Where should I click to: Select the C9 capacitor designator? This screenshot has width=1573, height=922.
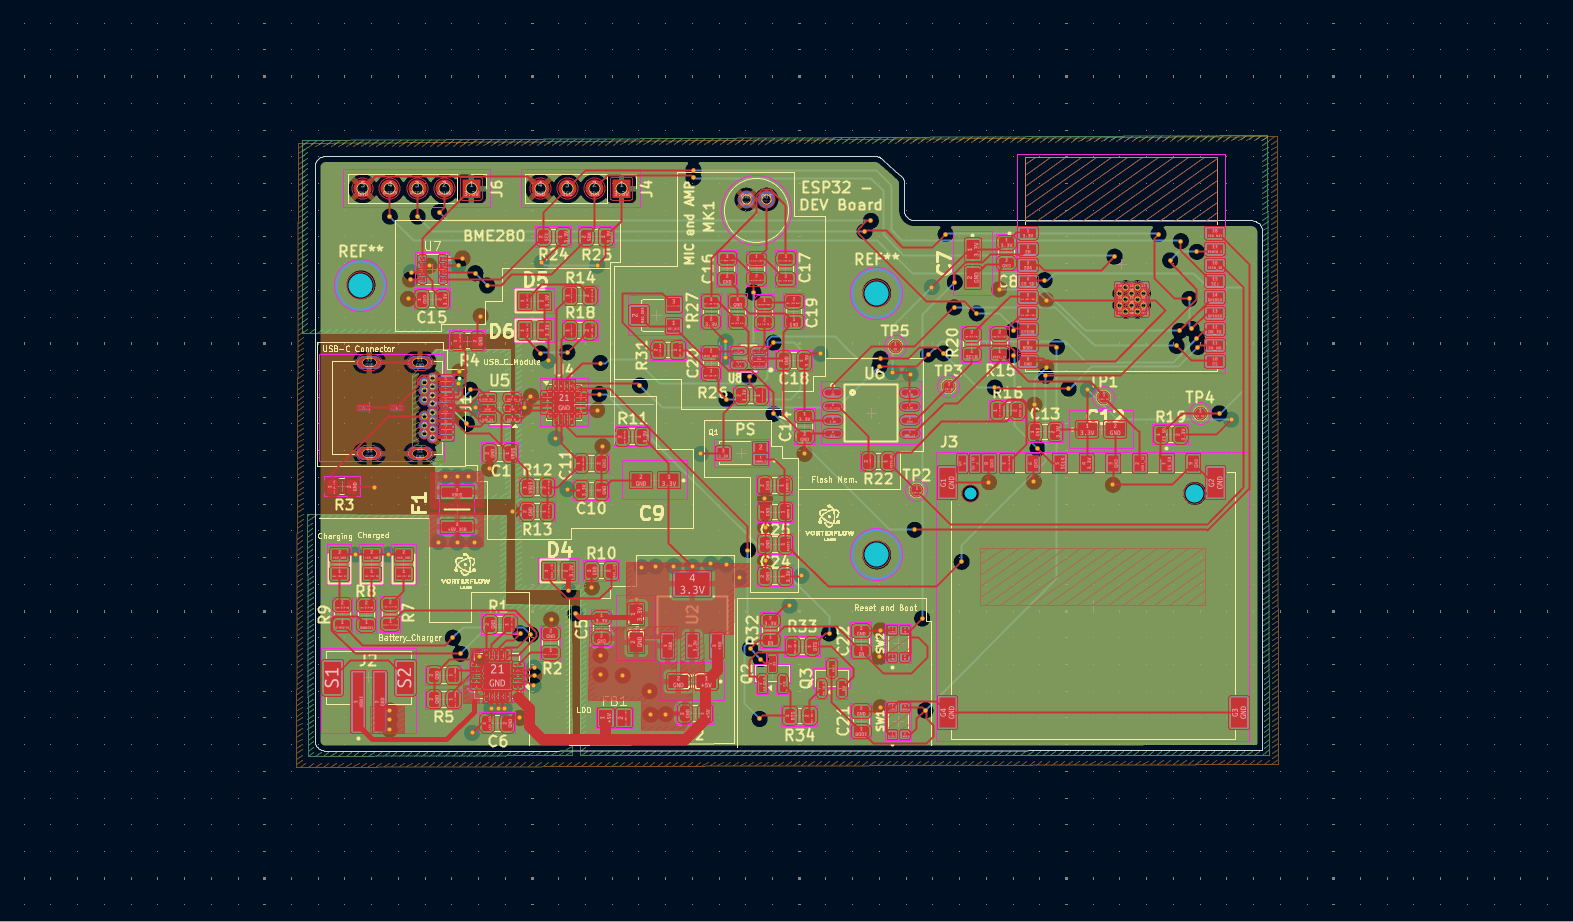coord(651,513)
